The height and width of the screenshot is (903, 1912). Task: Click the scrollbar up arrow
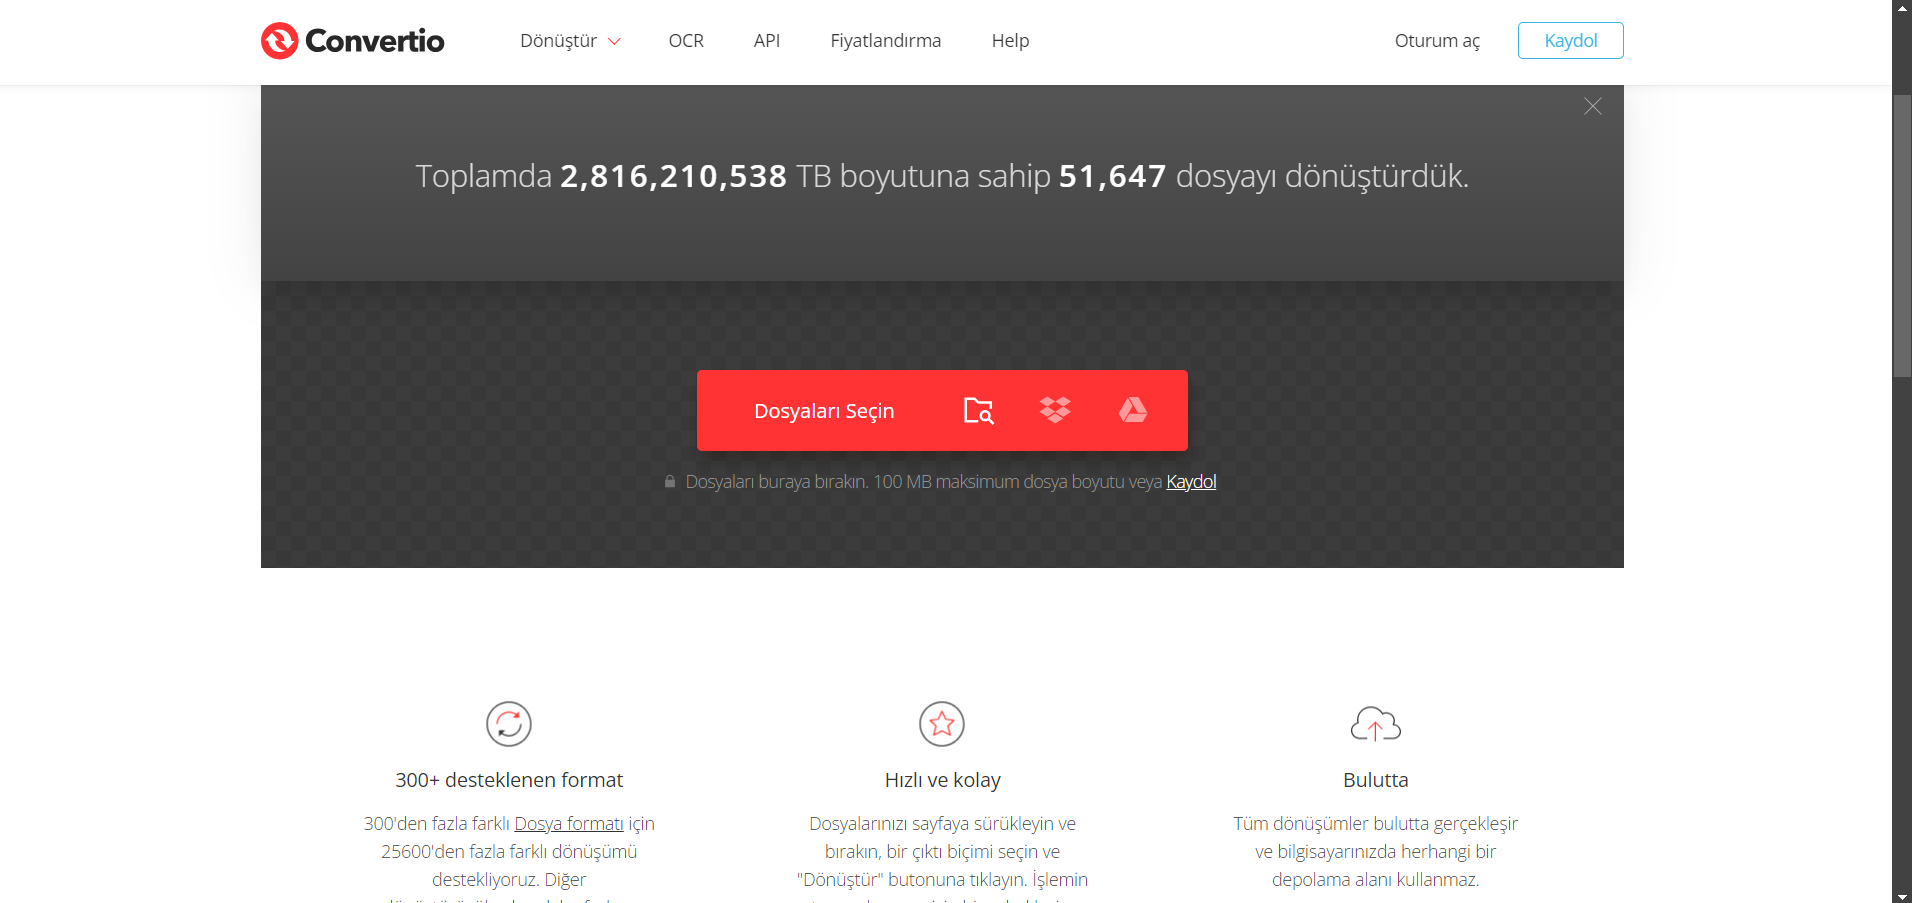pyautogui.click(x=1902, y=8)
